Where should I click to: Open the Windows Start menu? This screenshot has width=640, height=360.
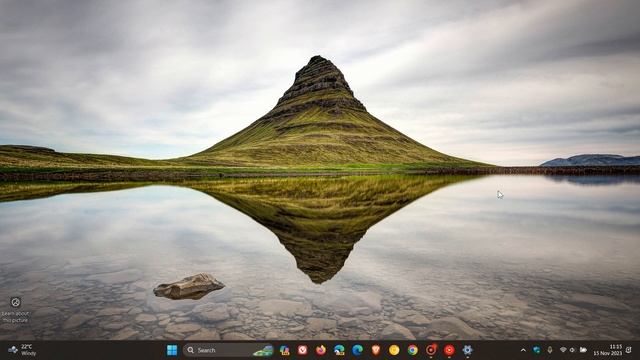(x=172, y=350)
